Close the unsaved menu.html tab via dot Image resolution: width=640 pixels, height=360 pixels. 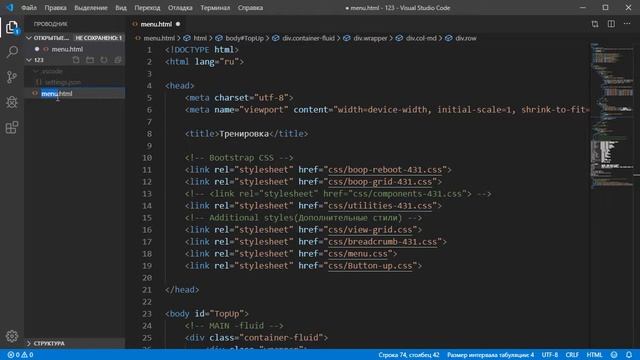pos(178,24)
